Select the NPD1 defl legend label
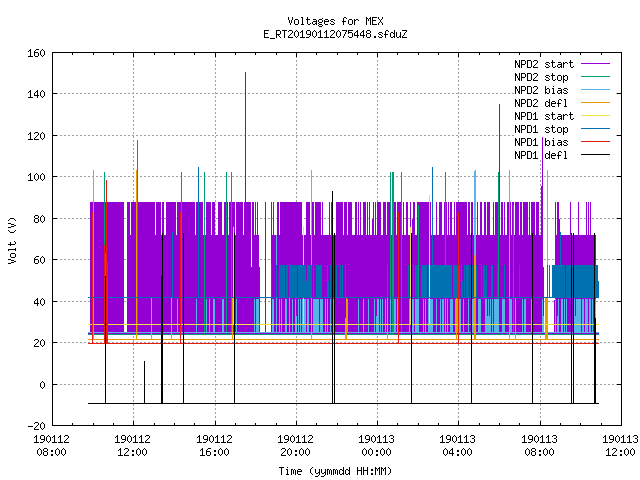Image resolution: width=640 pixels, height=480 pixels. (x=541, y=155)
